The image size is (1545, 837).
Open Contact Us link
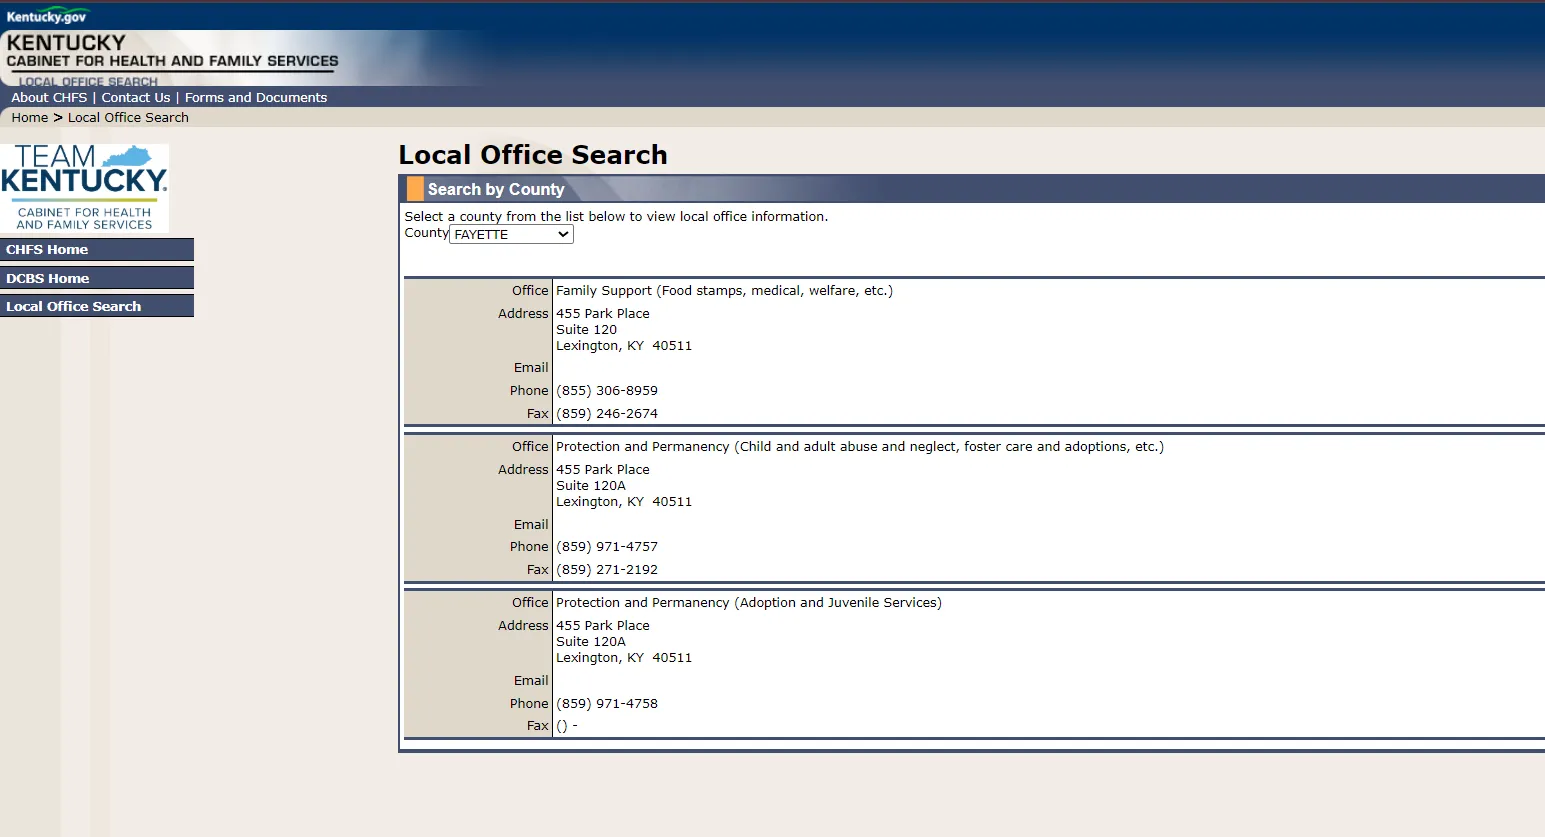[136, 97]
